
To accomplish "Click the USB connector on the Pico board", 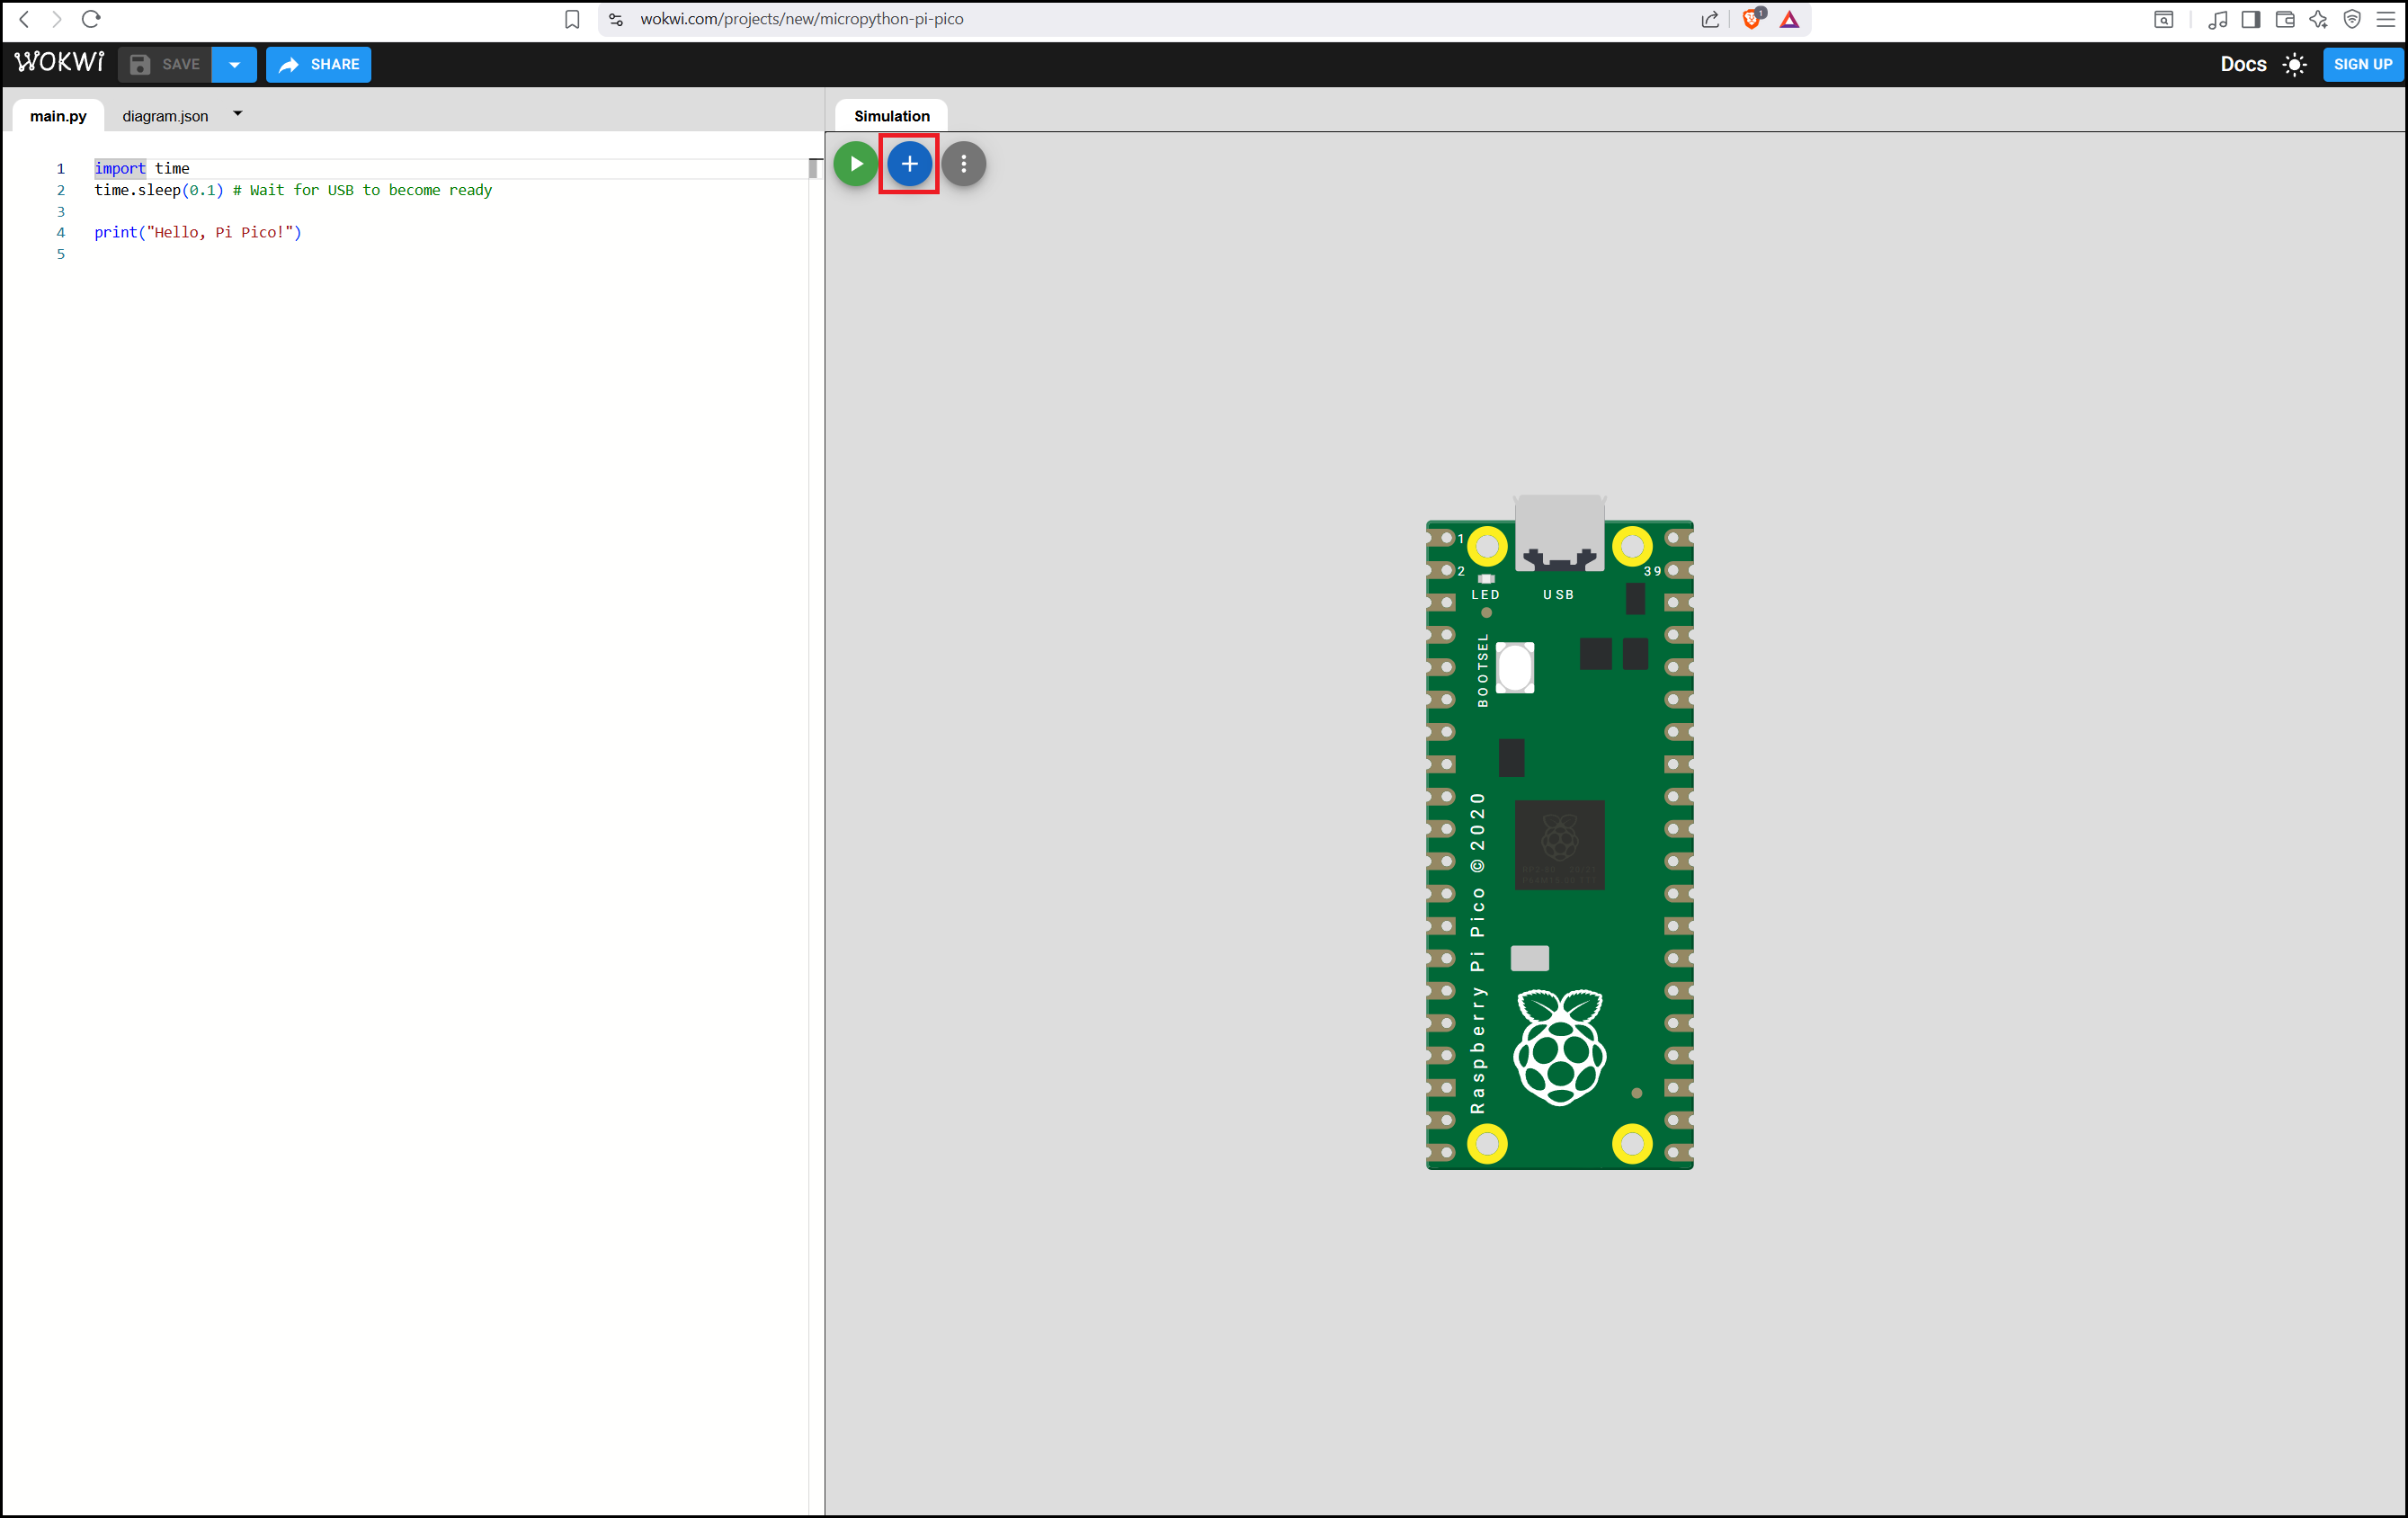I will [1559, 533].
